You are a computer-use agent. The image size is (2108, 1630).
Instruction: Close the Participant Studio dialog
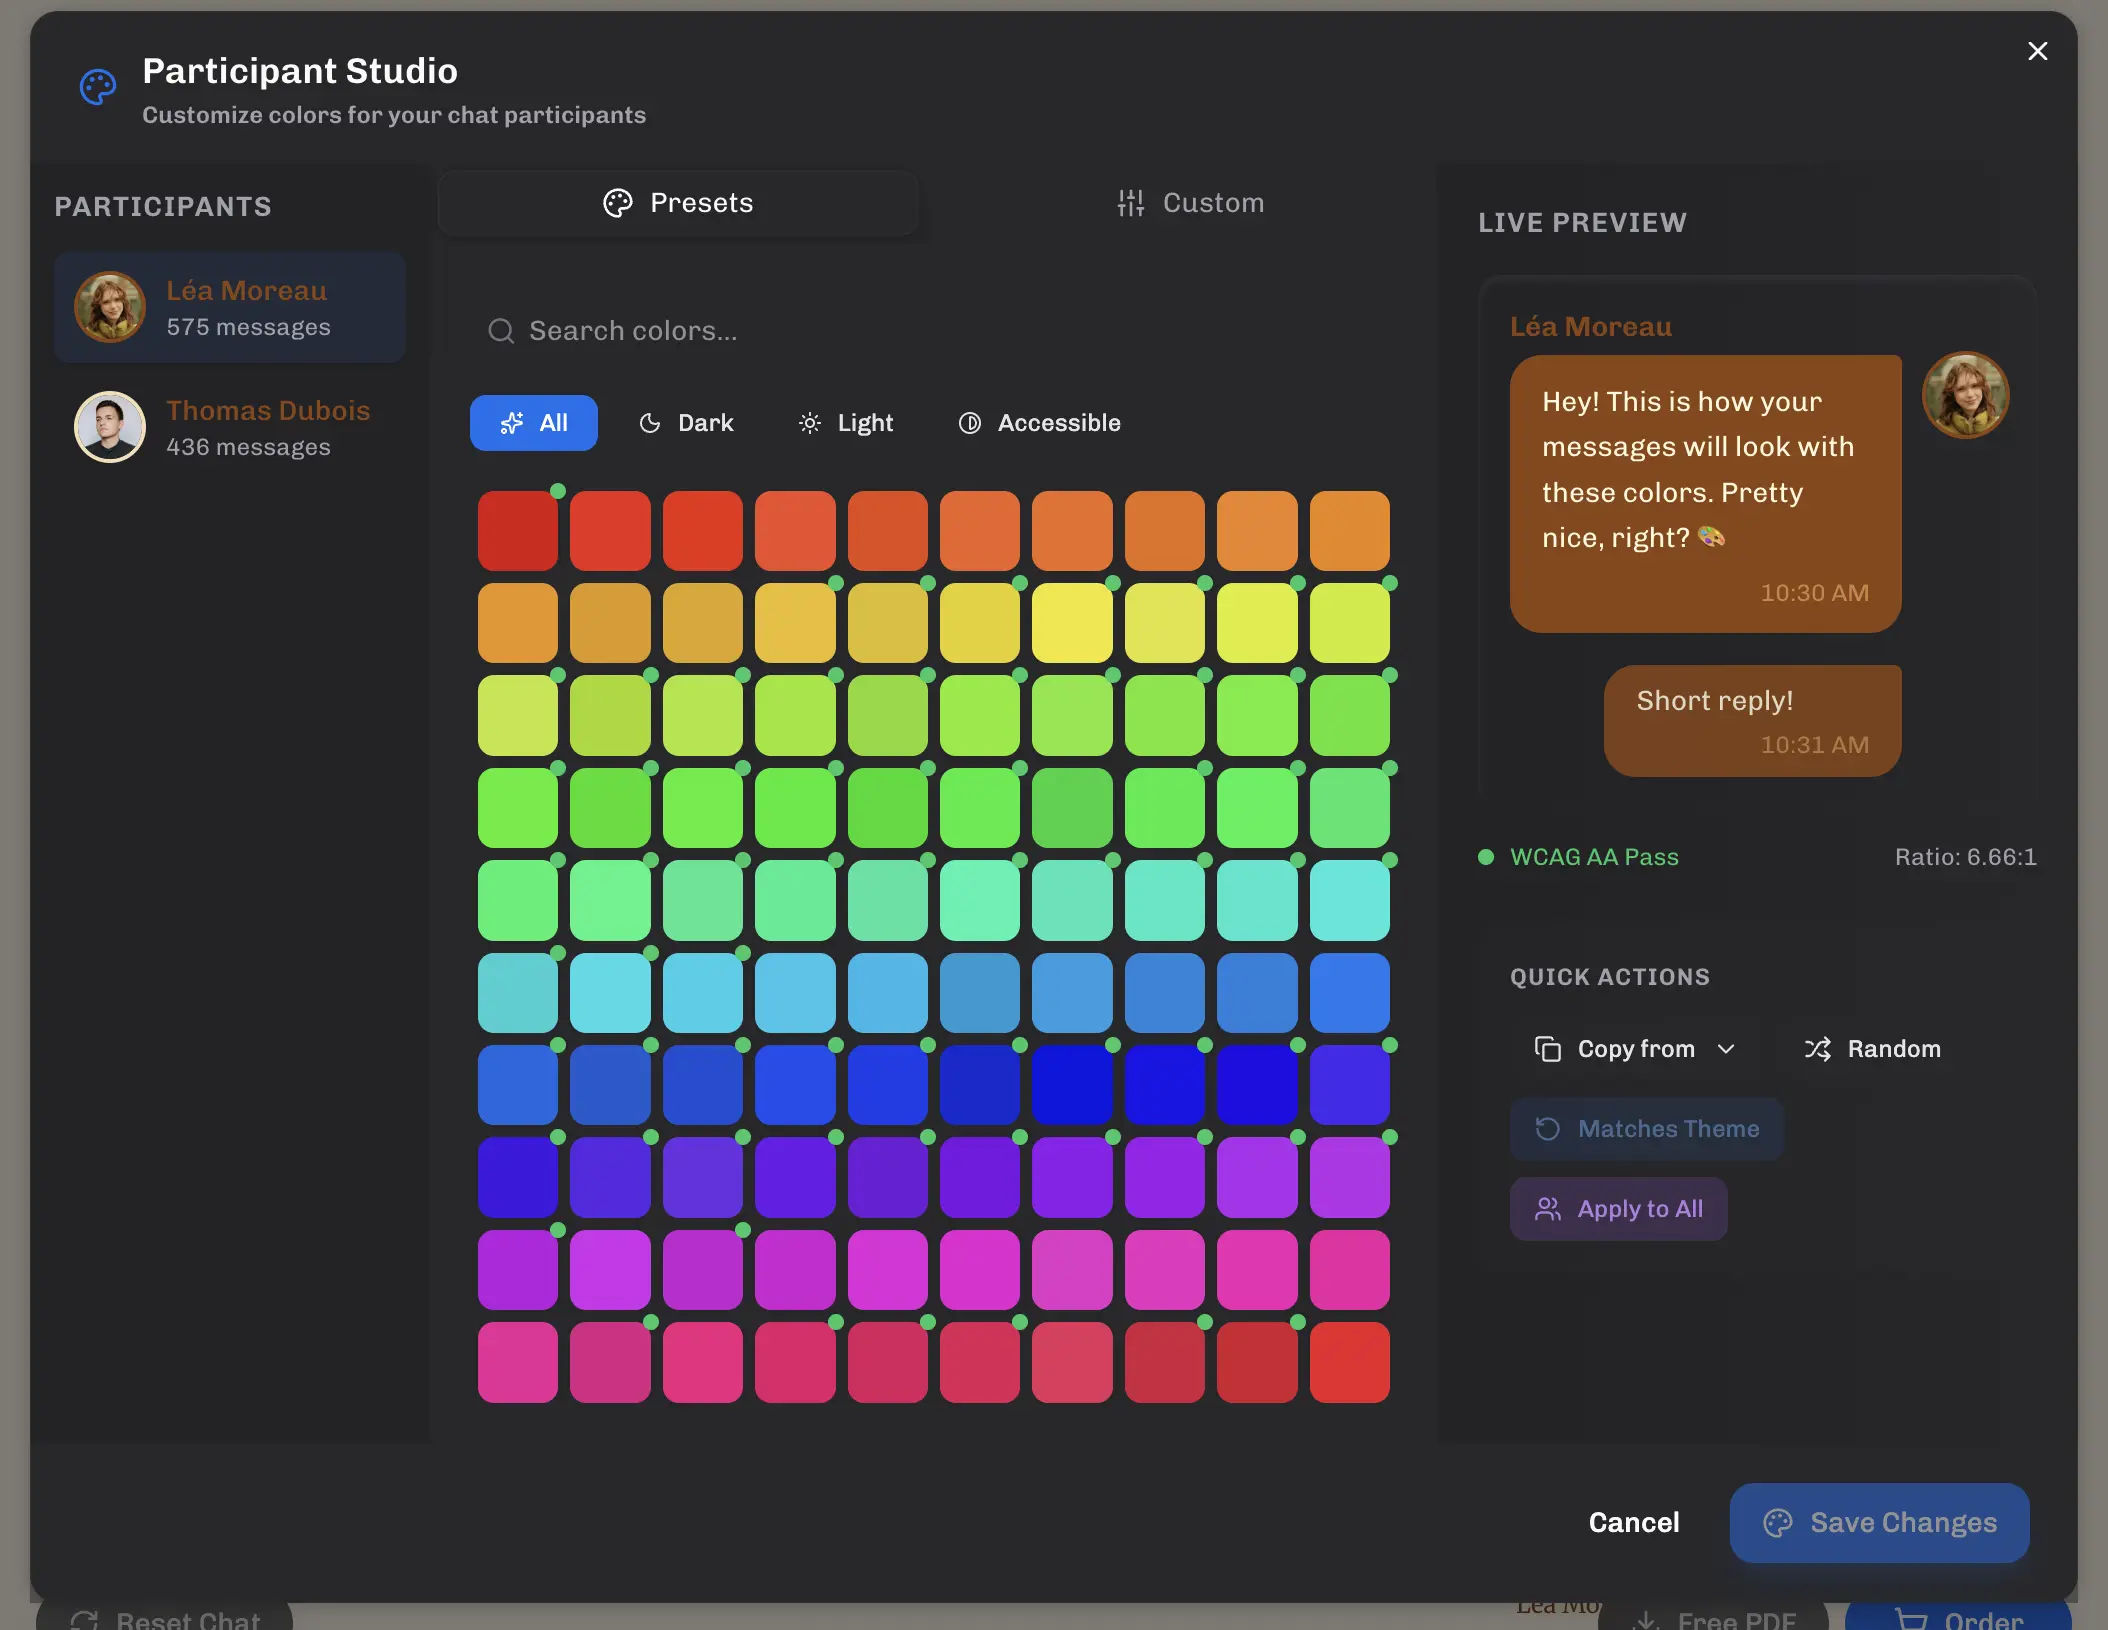[2037, 51]
